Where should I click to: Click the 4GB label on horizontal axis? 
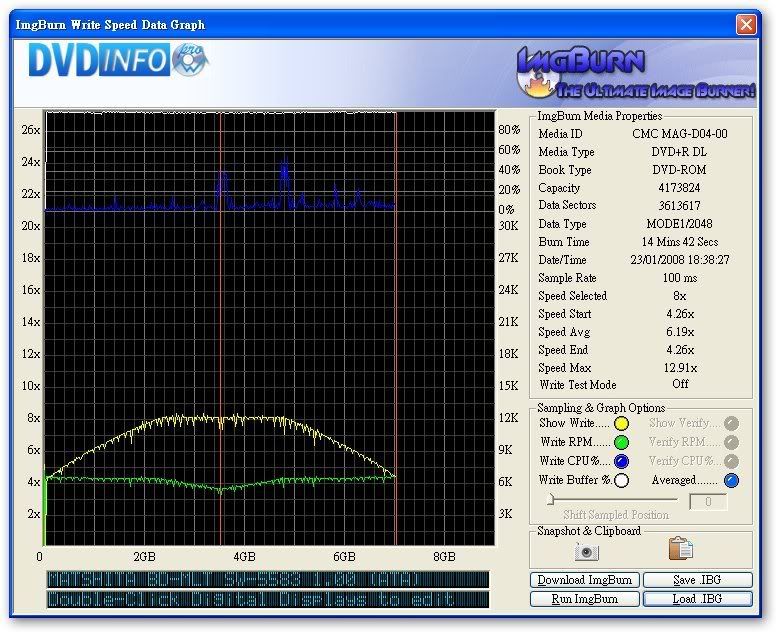coord(244,557)
